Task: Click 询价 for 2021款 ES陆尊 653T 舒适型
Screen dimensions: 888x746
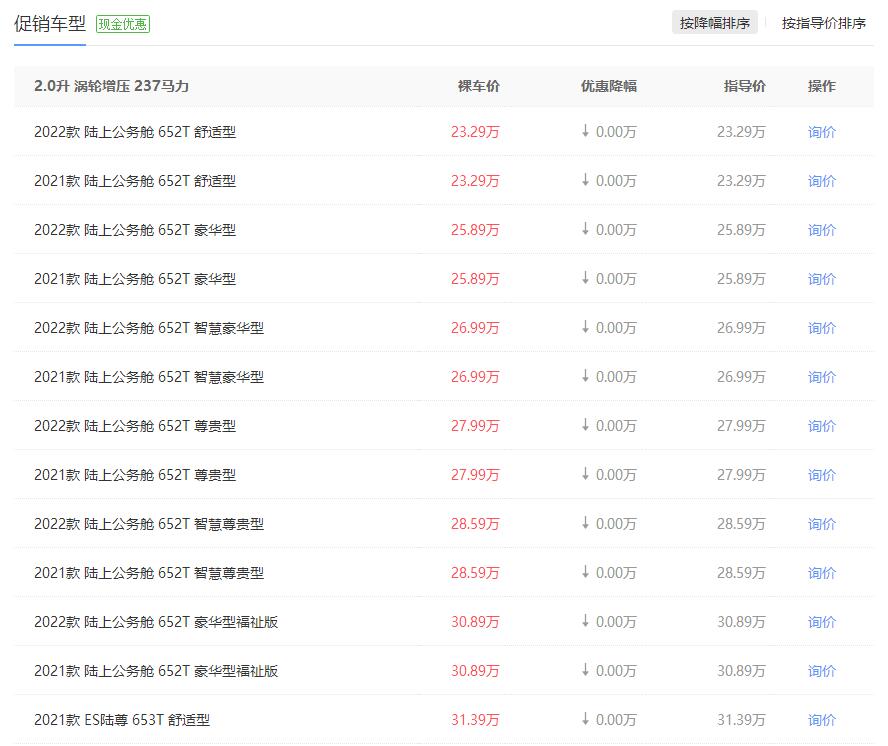Action: [x=822, y=720]
